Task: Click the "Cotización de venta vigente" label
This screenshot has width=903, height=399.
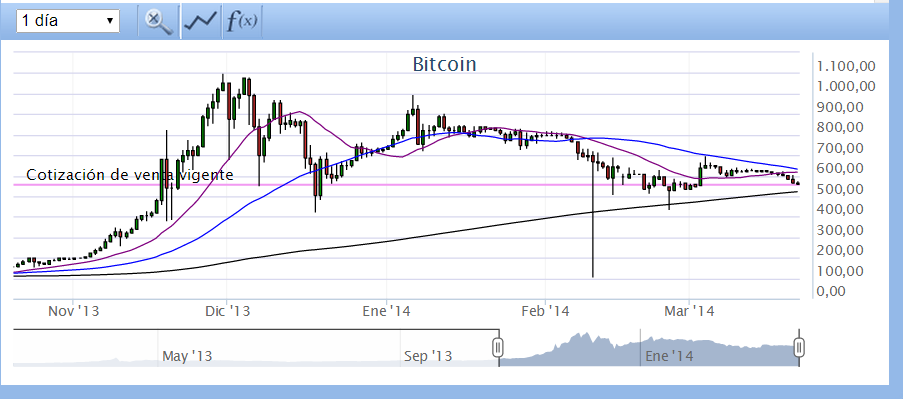Action: (x=130, y=174)
